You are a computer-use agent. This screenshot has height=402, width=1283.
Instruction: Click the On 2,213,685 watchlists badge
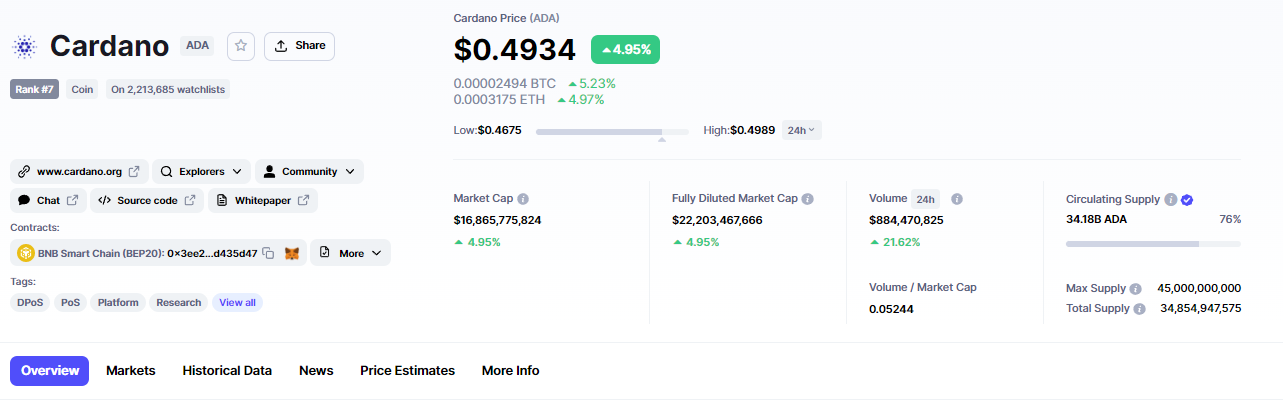click(x=168, y=89)
